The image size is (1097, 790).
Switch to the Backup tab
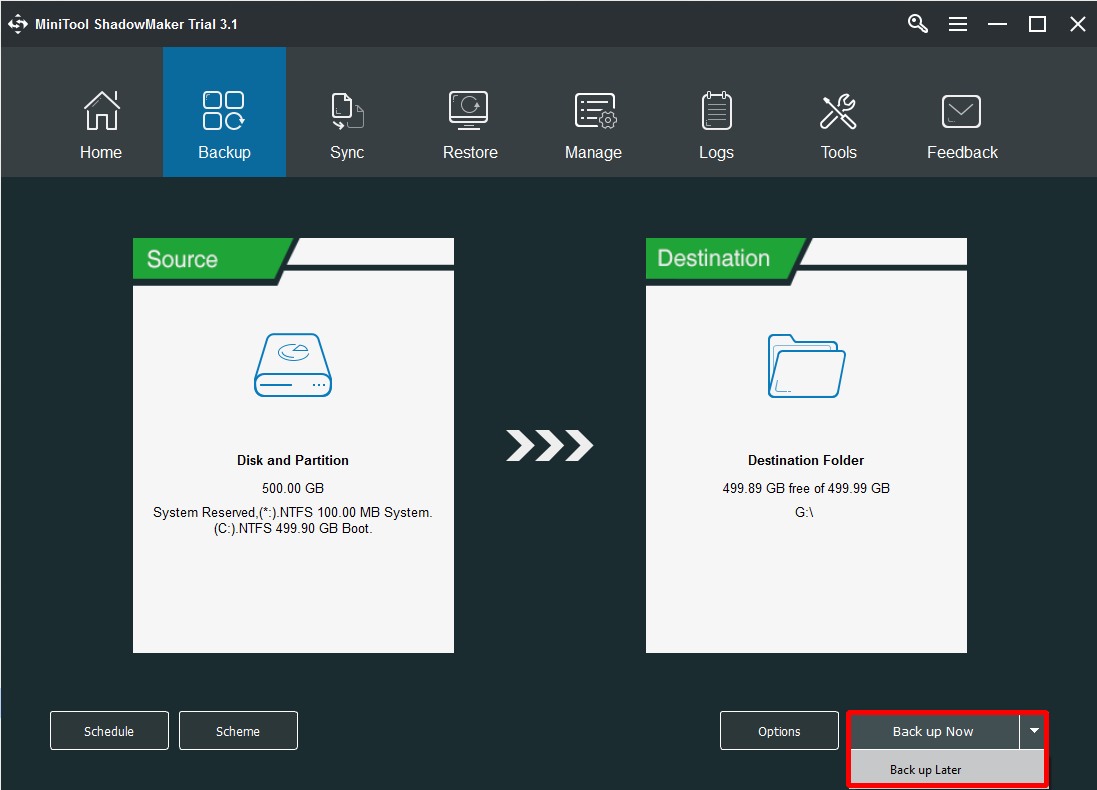coord(224,112)
